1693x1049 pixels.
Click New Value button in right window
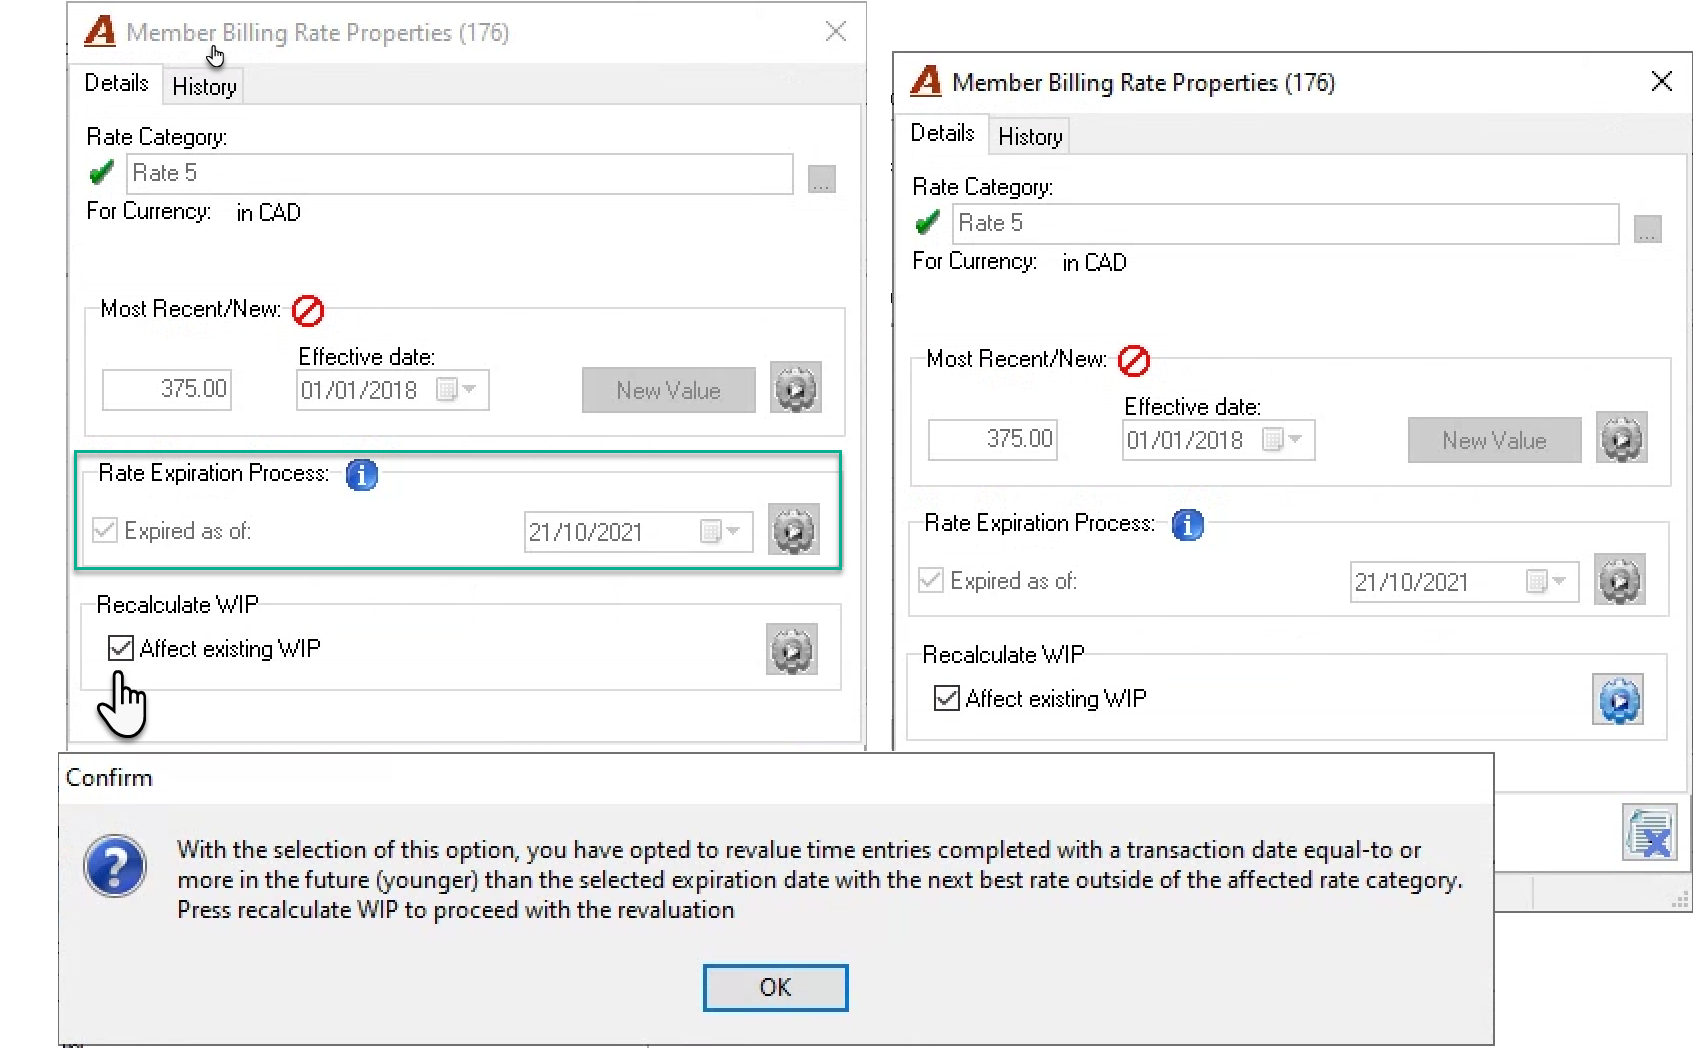(1495, 440)
